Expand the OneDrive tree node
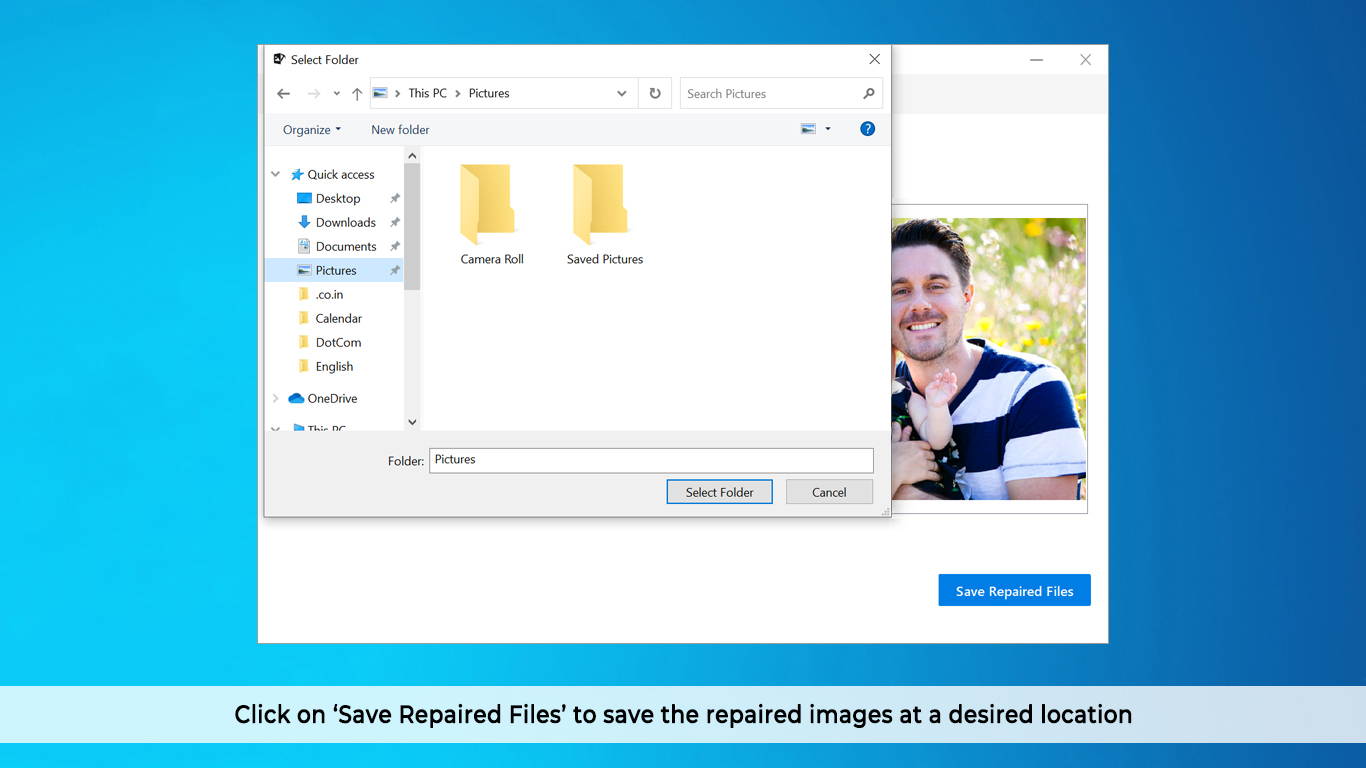The height and width of the screenshot is (768, 1366). pyautogui.click(x=276, y=398)
